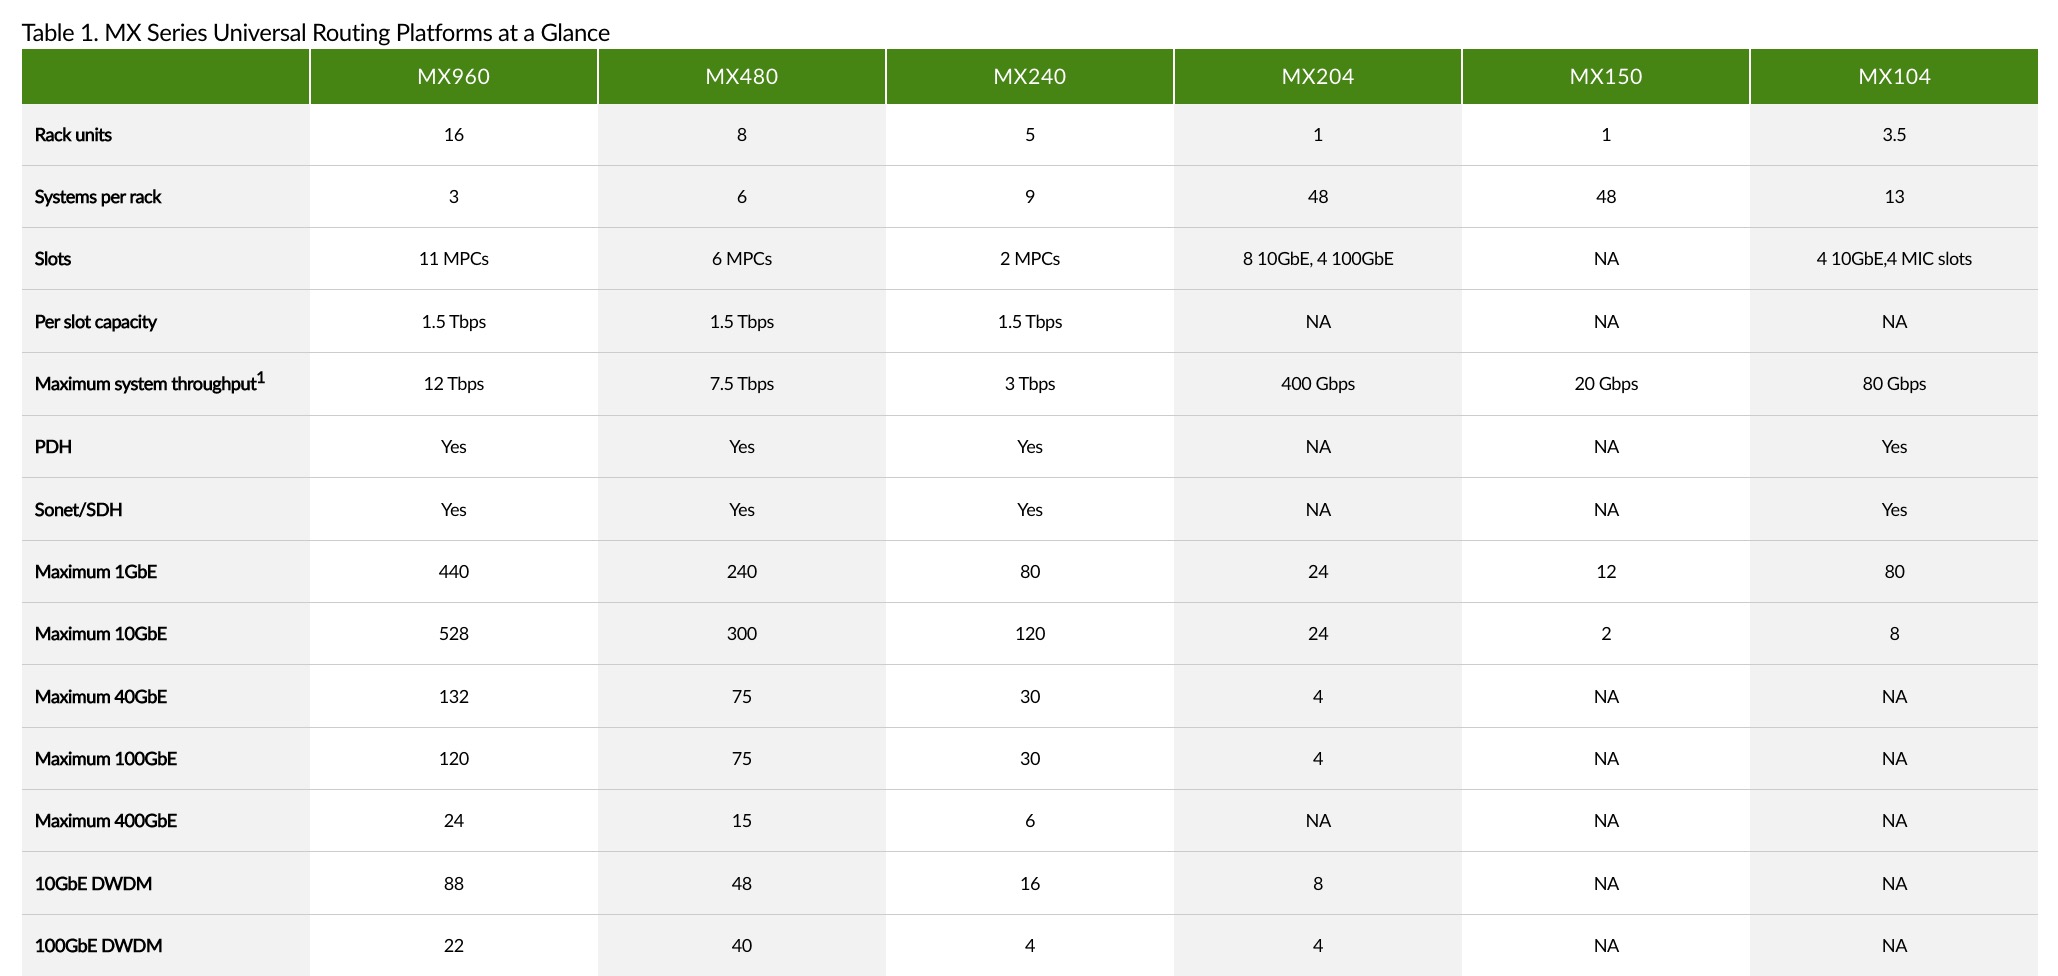Image resolution: width=2058 pixels, height=976 pixels.
Task: Click the footnote 1 superscript on throughput
Action: pyautogui.click(x=261, y=377)
